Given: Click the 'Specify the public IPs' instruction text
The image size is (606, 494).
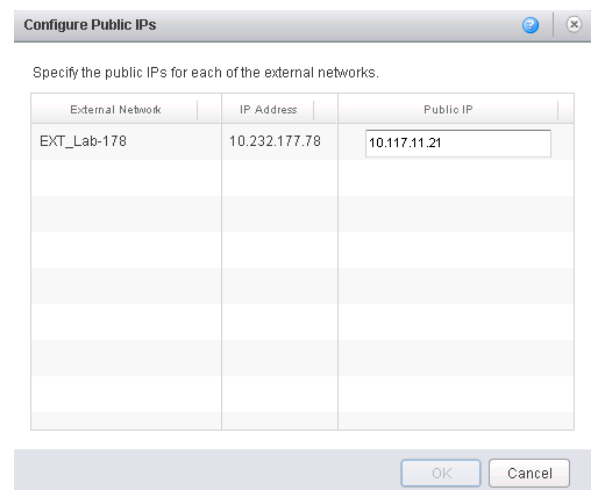Looking at the screenshot, I should (206, 73).
